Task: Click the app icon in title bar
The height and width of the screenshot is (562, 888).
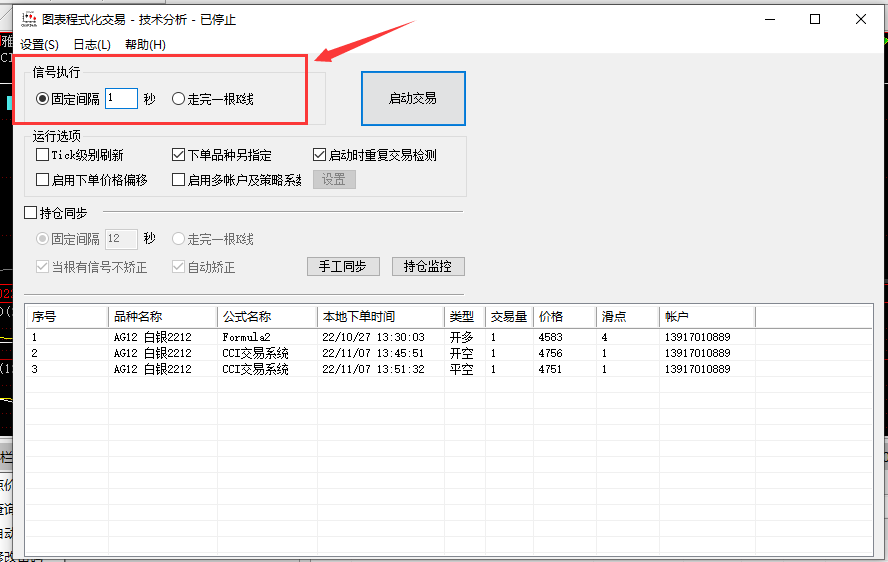Action: (28, 19)
